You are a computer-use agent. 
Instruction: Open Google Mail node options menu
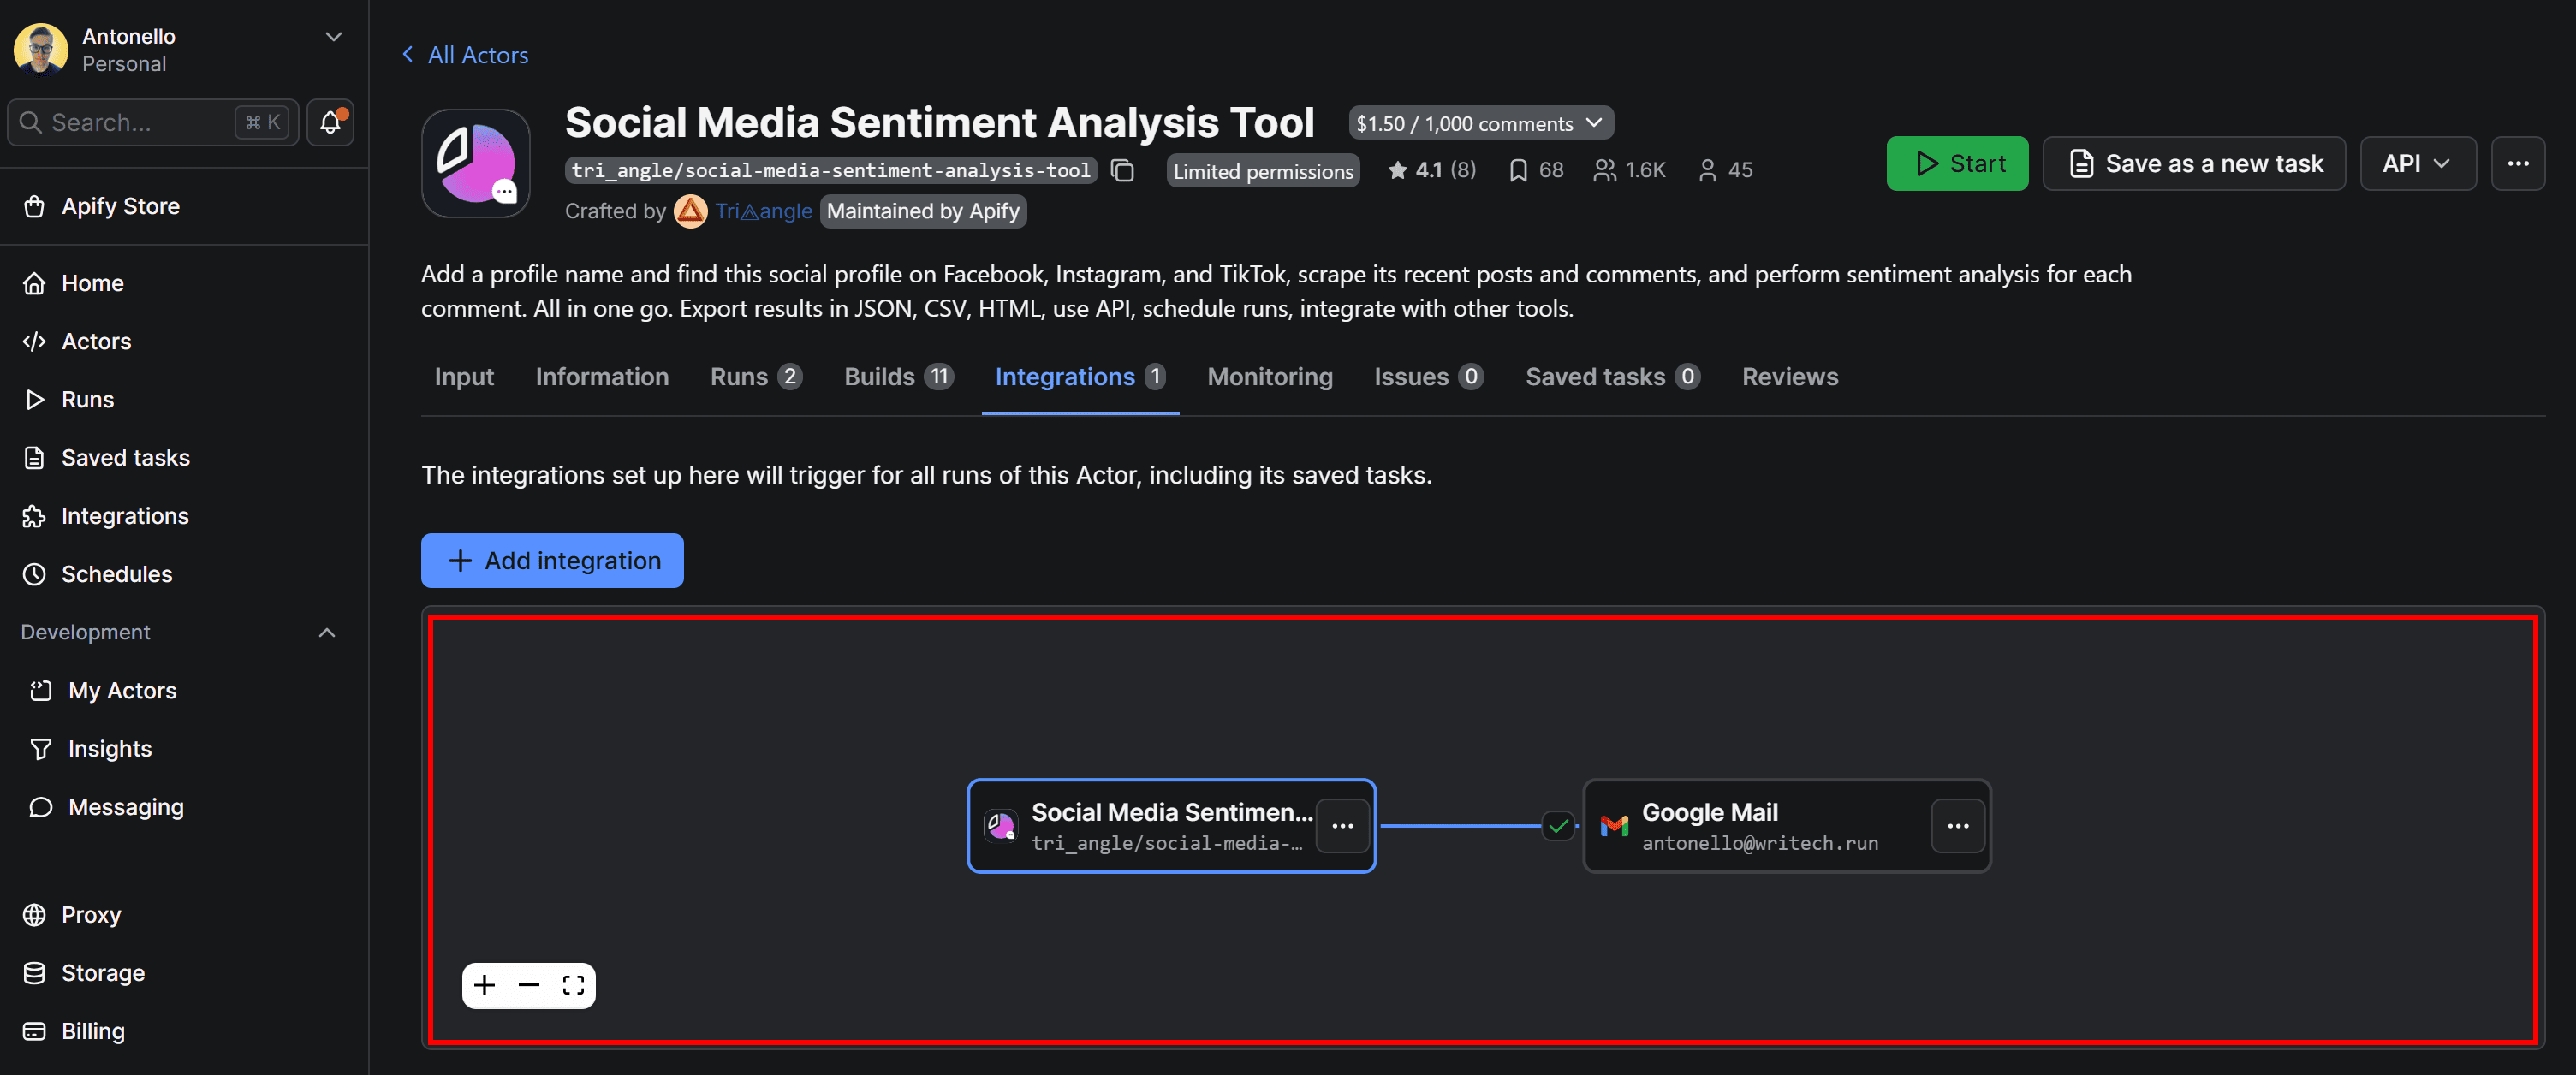(1957, 826)
